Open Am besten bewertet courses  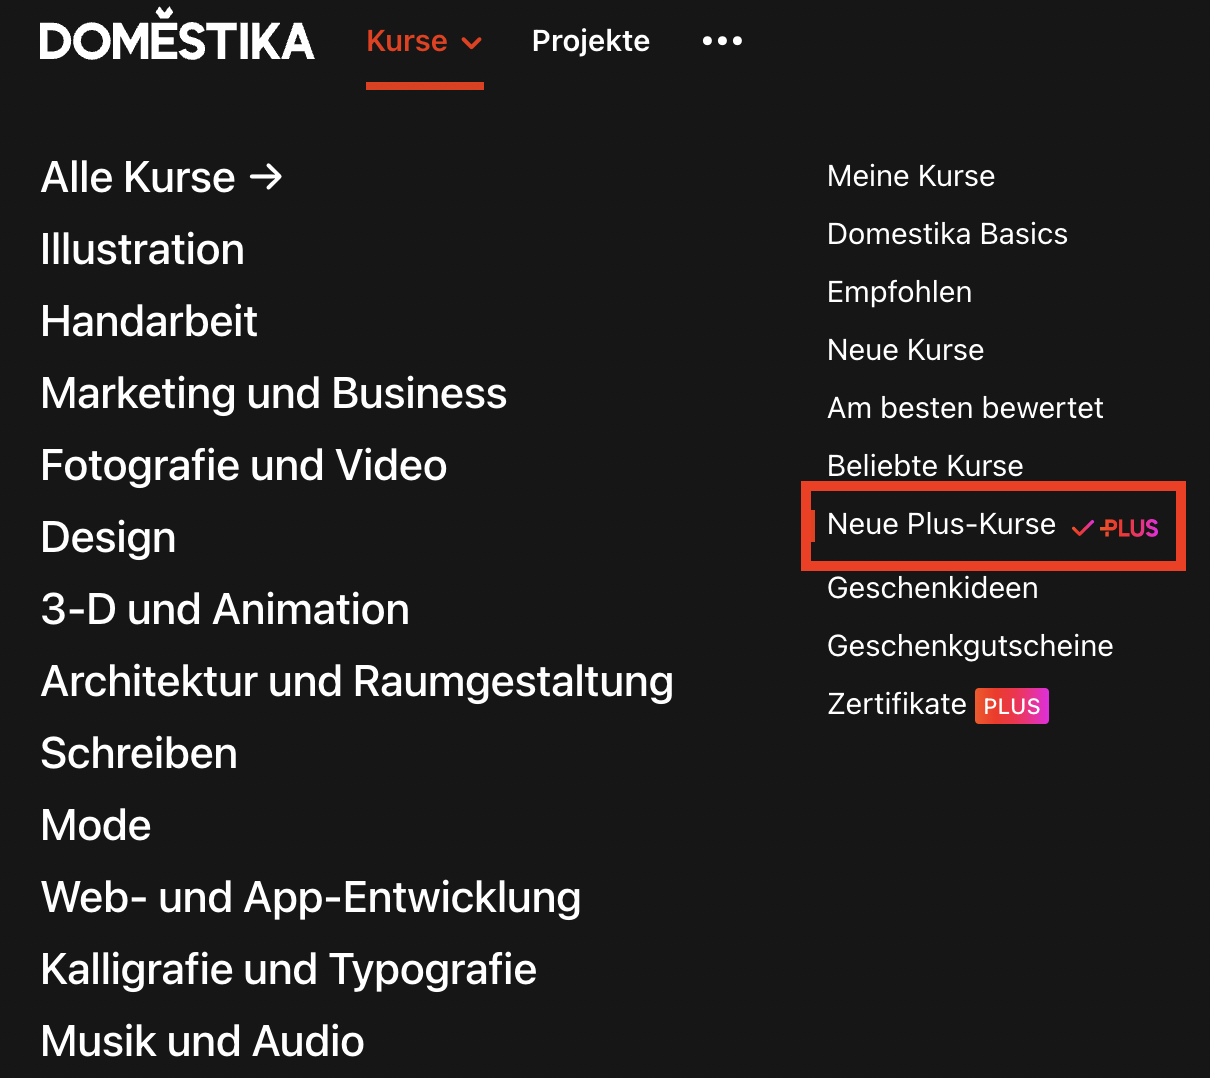pos(965,408)
